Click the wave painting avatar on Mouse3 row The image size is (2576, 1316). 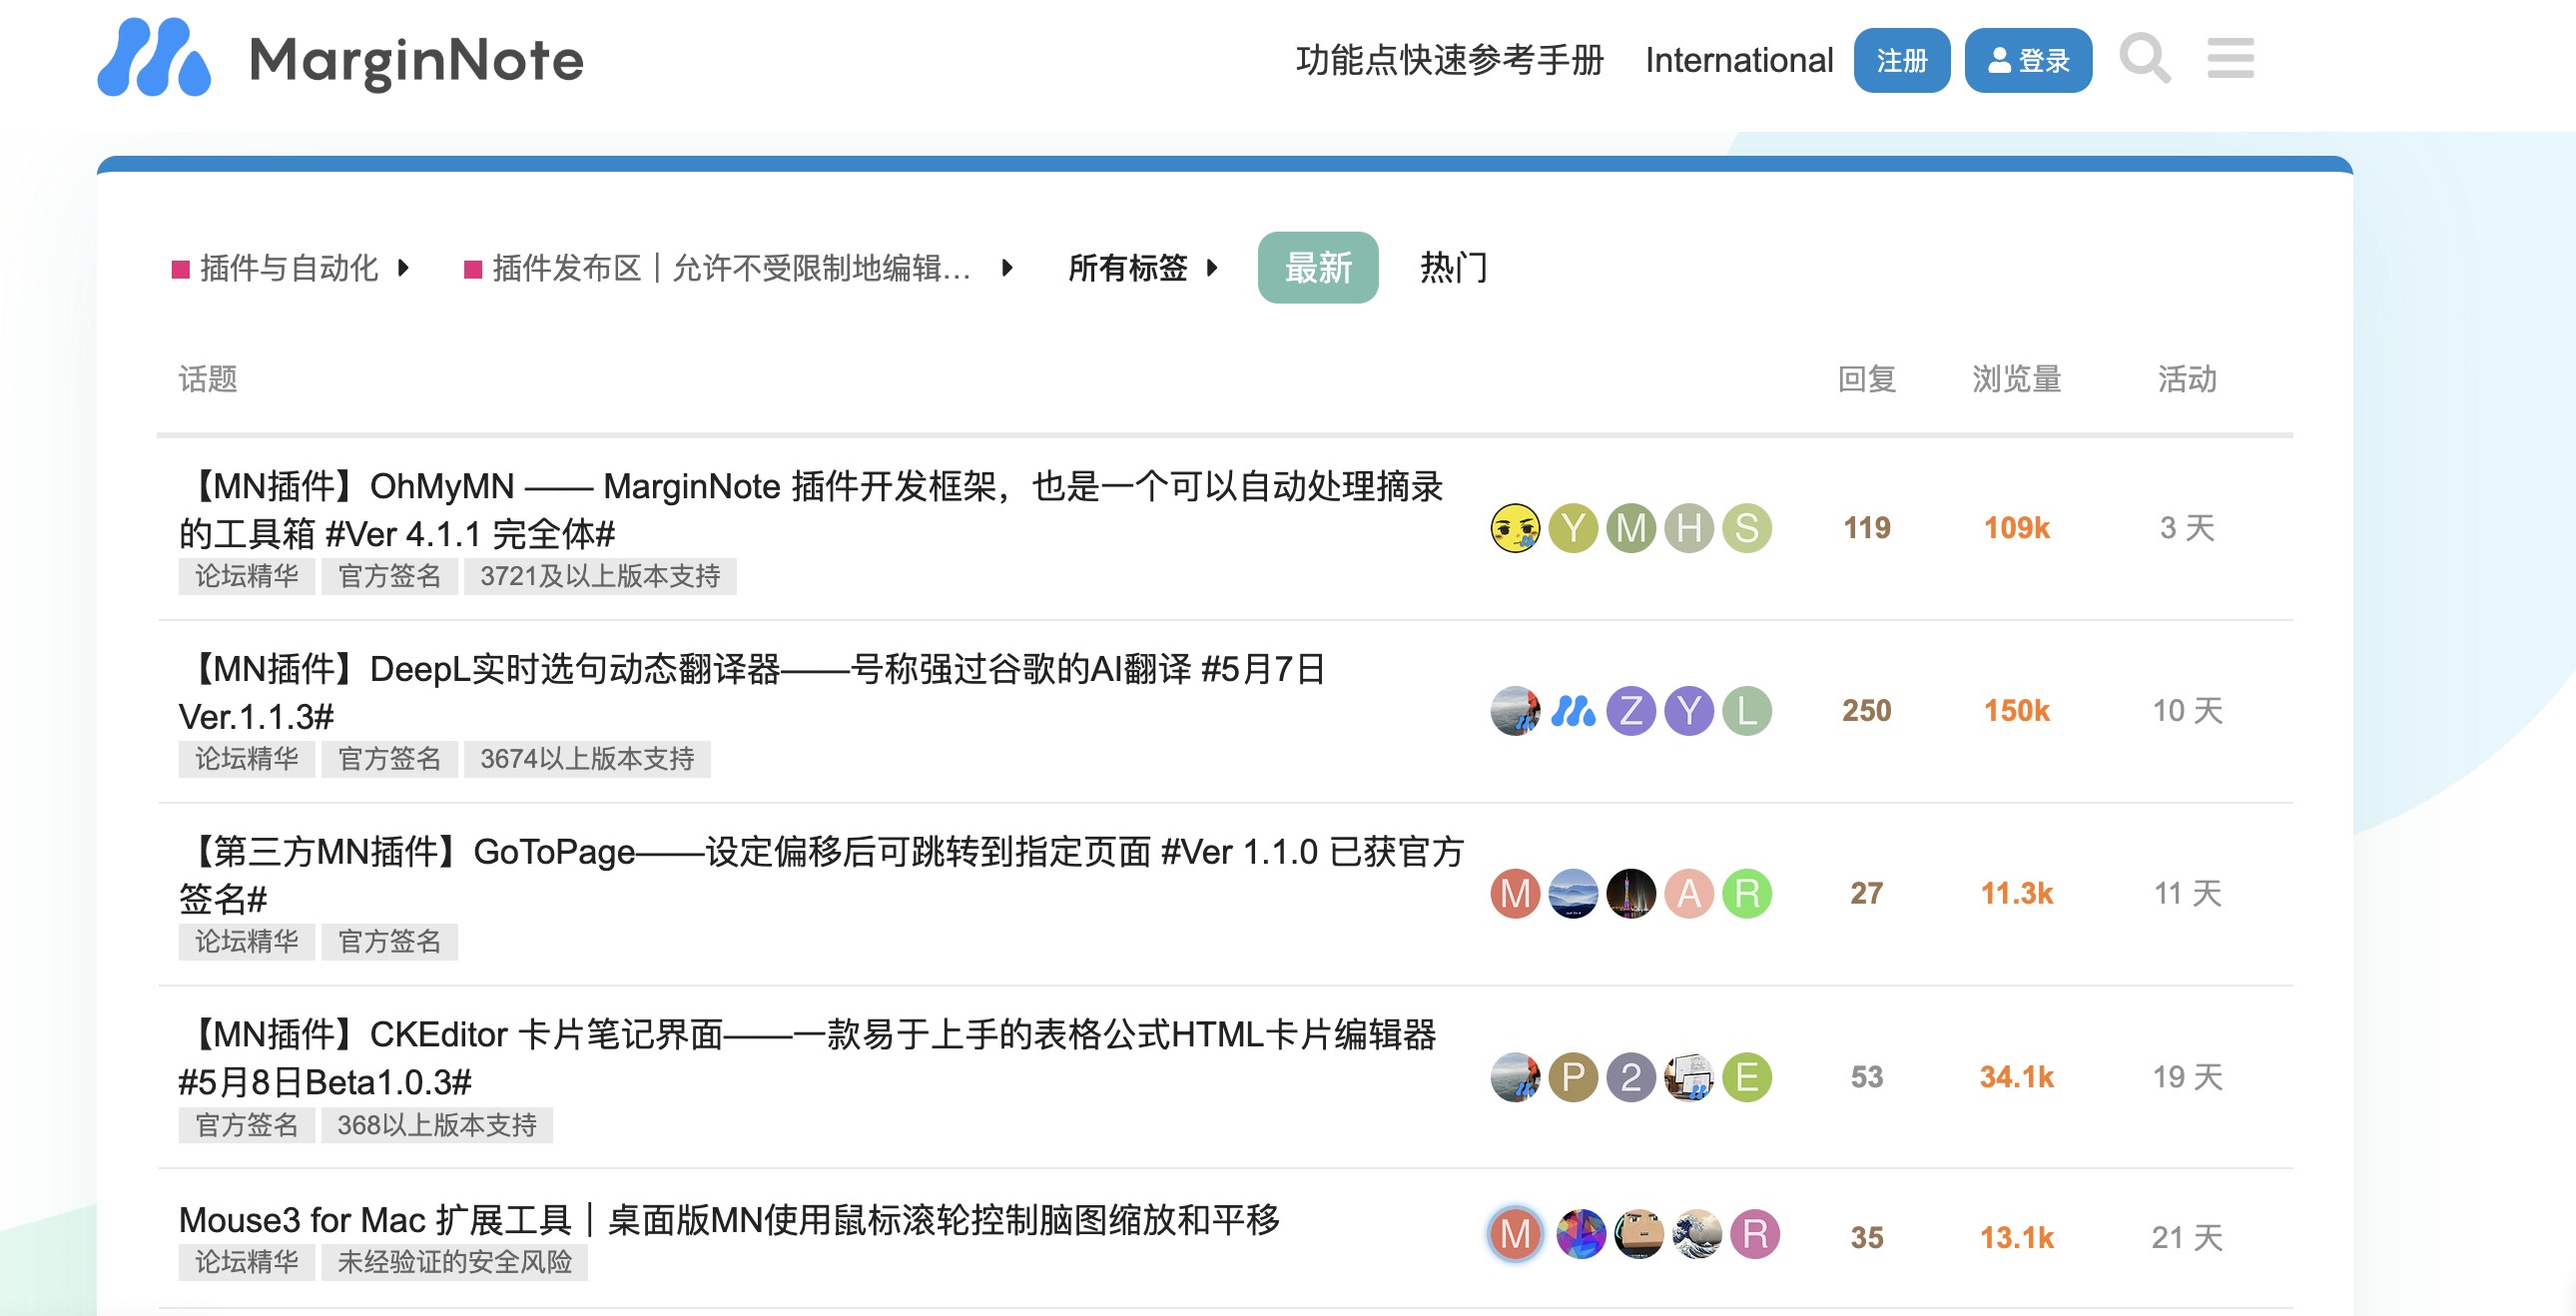point(1697,1234)
